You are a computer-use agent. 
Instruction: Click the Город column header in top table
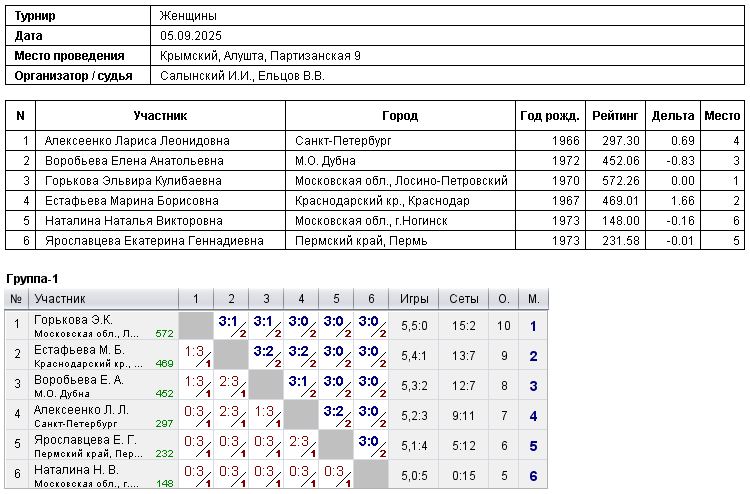[400, 116]
